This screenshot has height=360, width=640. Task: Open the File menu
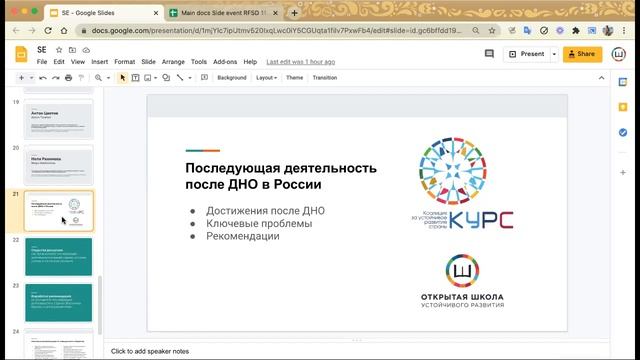(42, 62)
